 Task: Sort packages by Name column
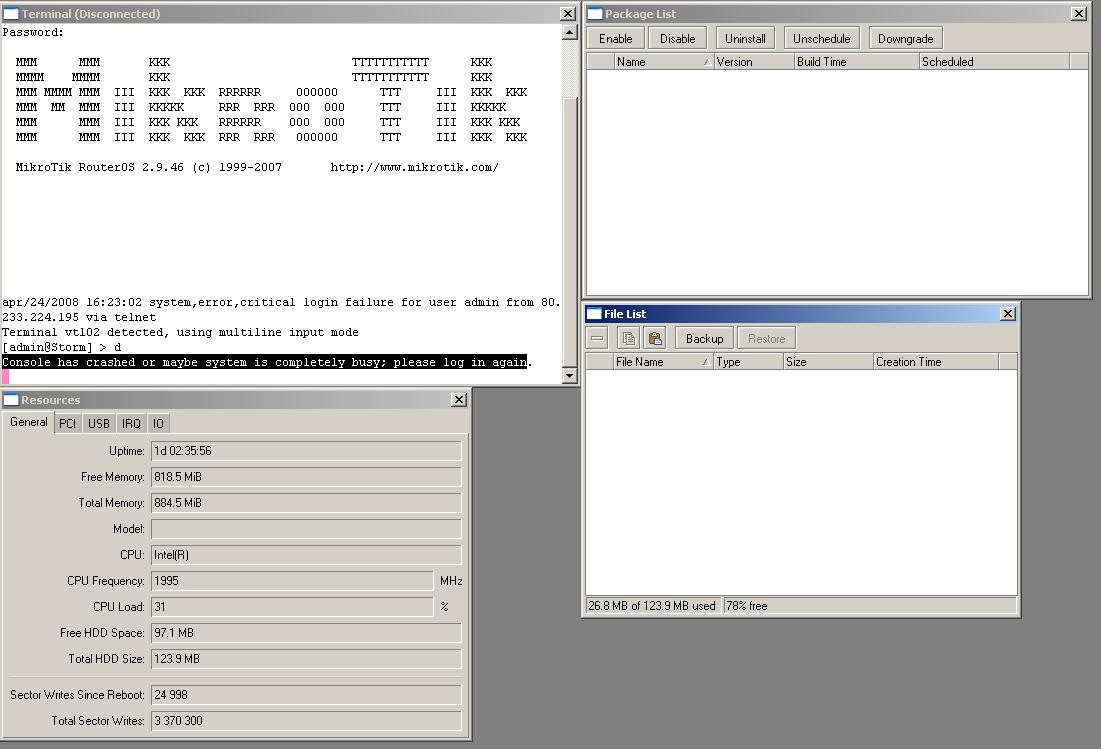(x=664, y=62)
